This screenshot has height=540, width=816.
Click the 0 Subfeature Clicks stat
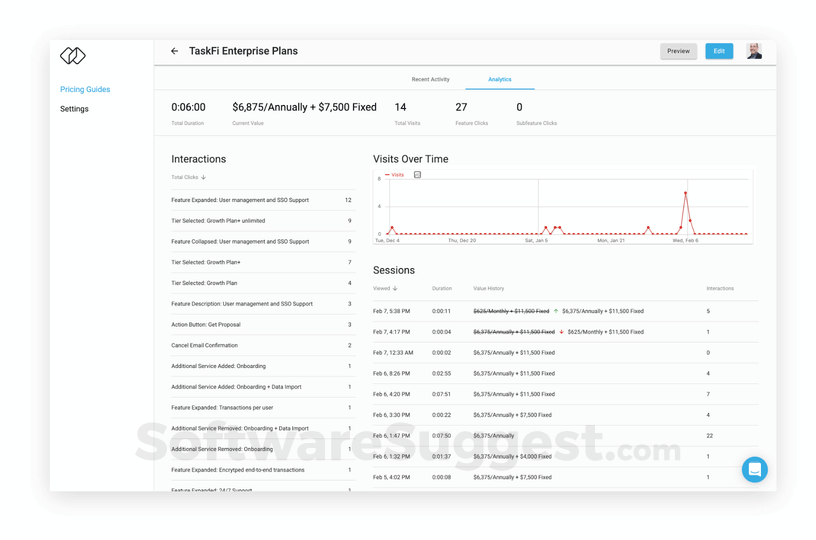click(519, 107)
